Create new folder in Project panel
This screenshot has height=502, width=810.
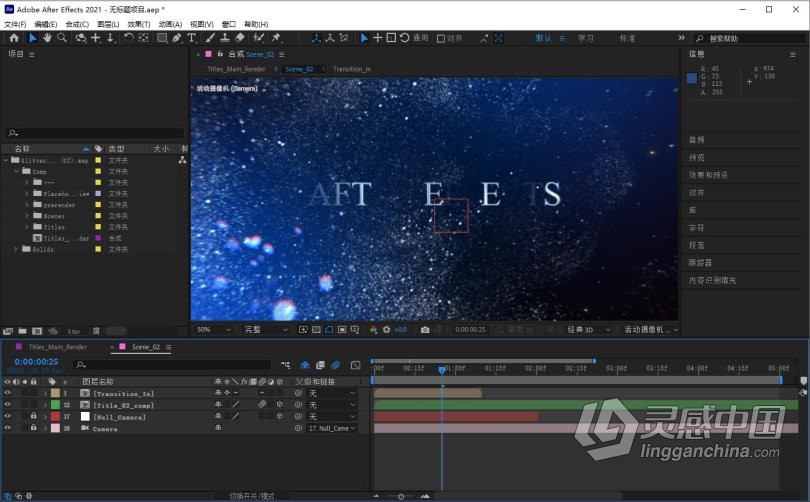click(x=22, y=331)
